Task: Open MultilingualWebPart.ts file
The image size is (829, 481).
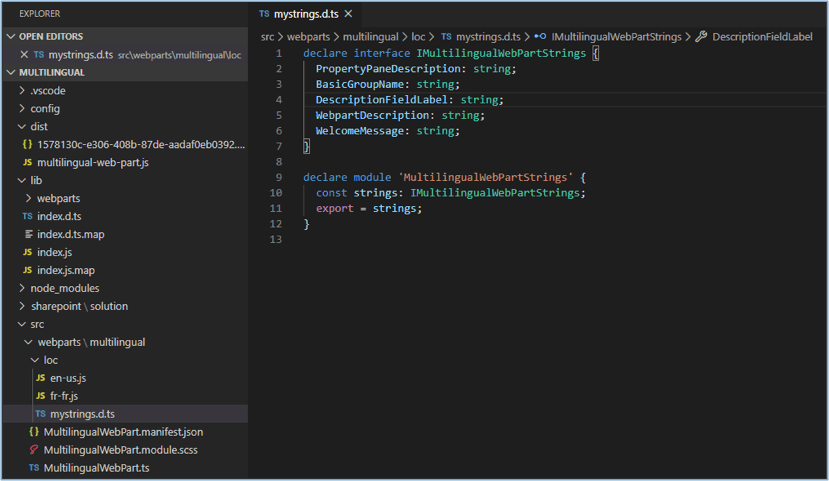Action: coord(97,468)
